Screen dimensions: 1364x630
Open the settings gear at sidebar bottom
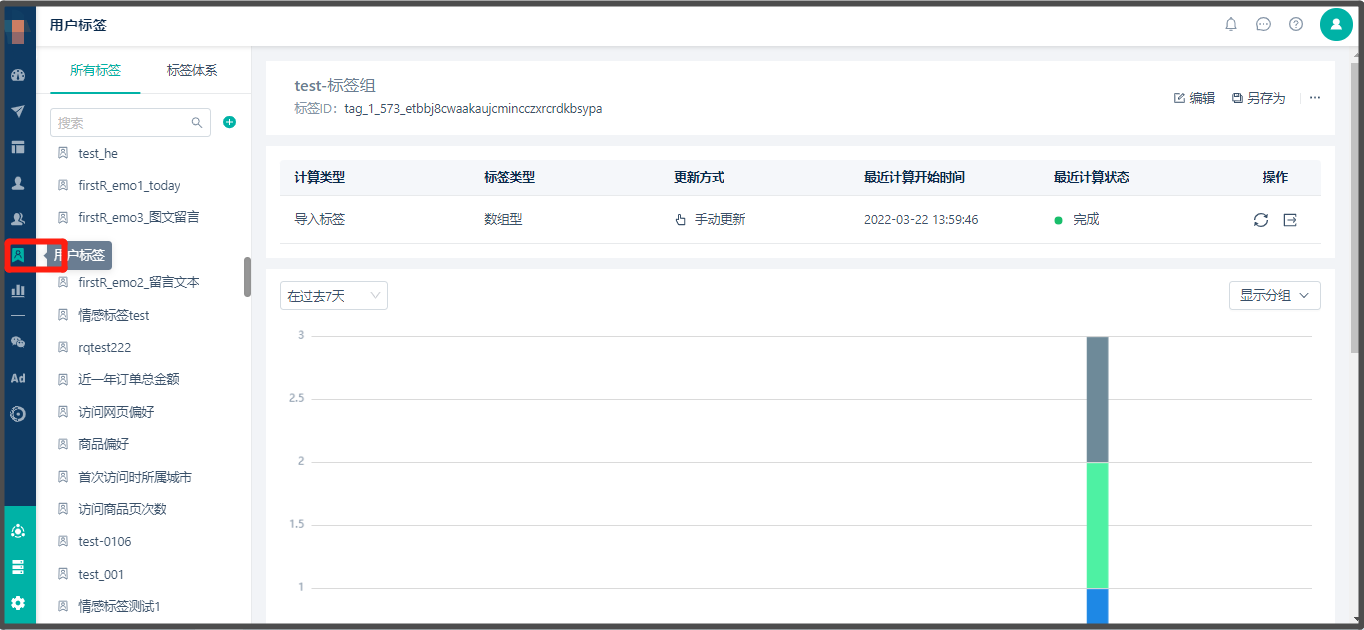18,603
